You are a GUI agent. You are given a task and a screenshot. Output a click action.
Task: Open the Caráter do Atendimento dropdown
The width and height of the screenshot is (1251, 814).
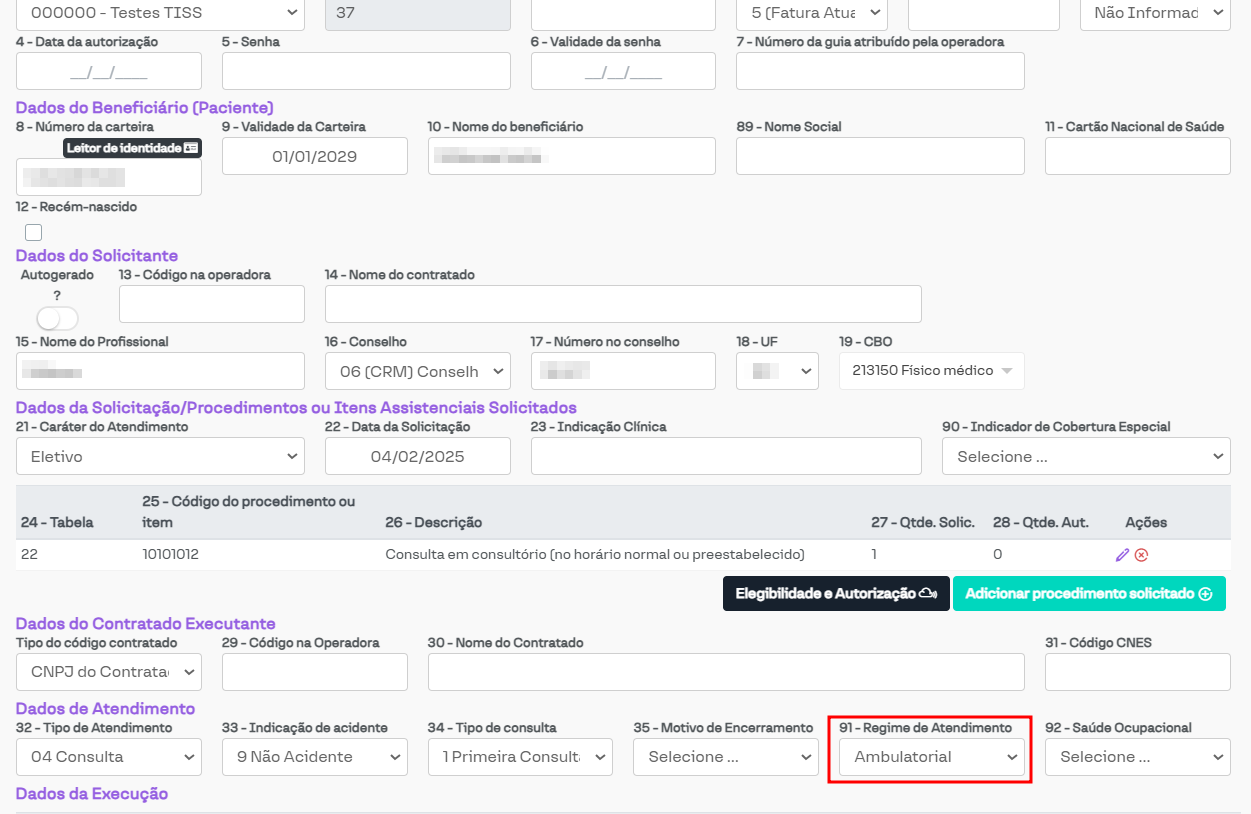point(160,456)
